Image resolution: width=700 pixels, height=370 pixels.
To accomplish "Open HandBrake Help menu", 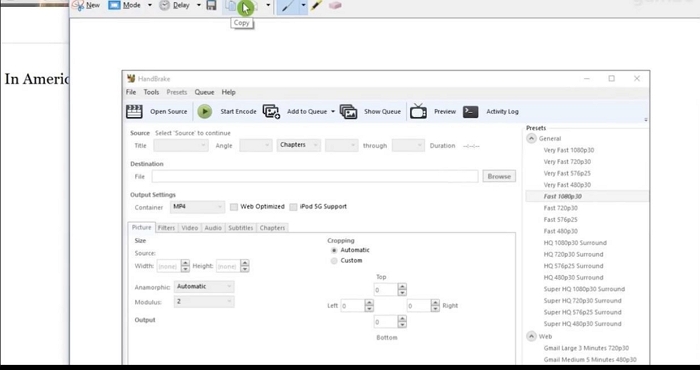I will (x=228, y=92).
